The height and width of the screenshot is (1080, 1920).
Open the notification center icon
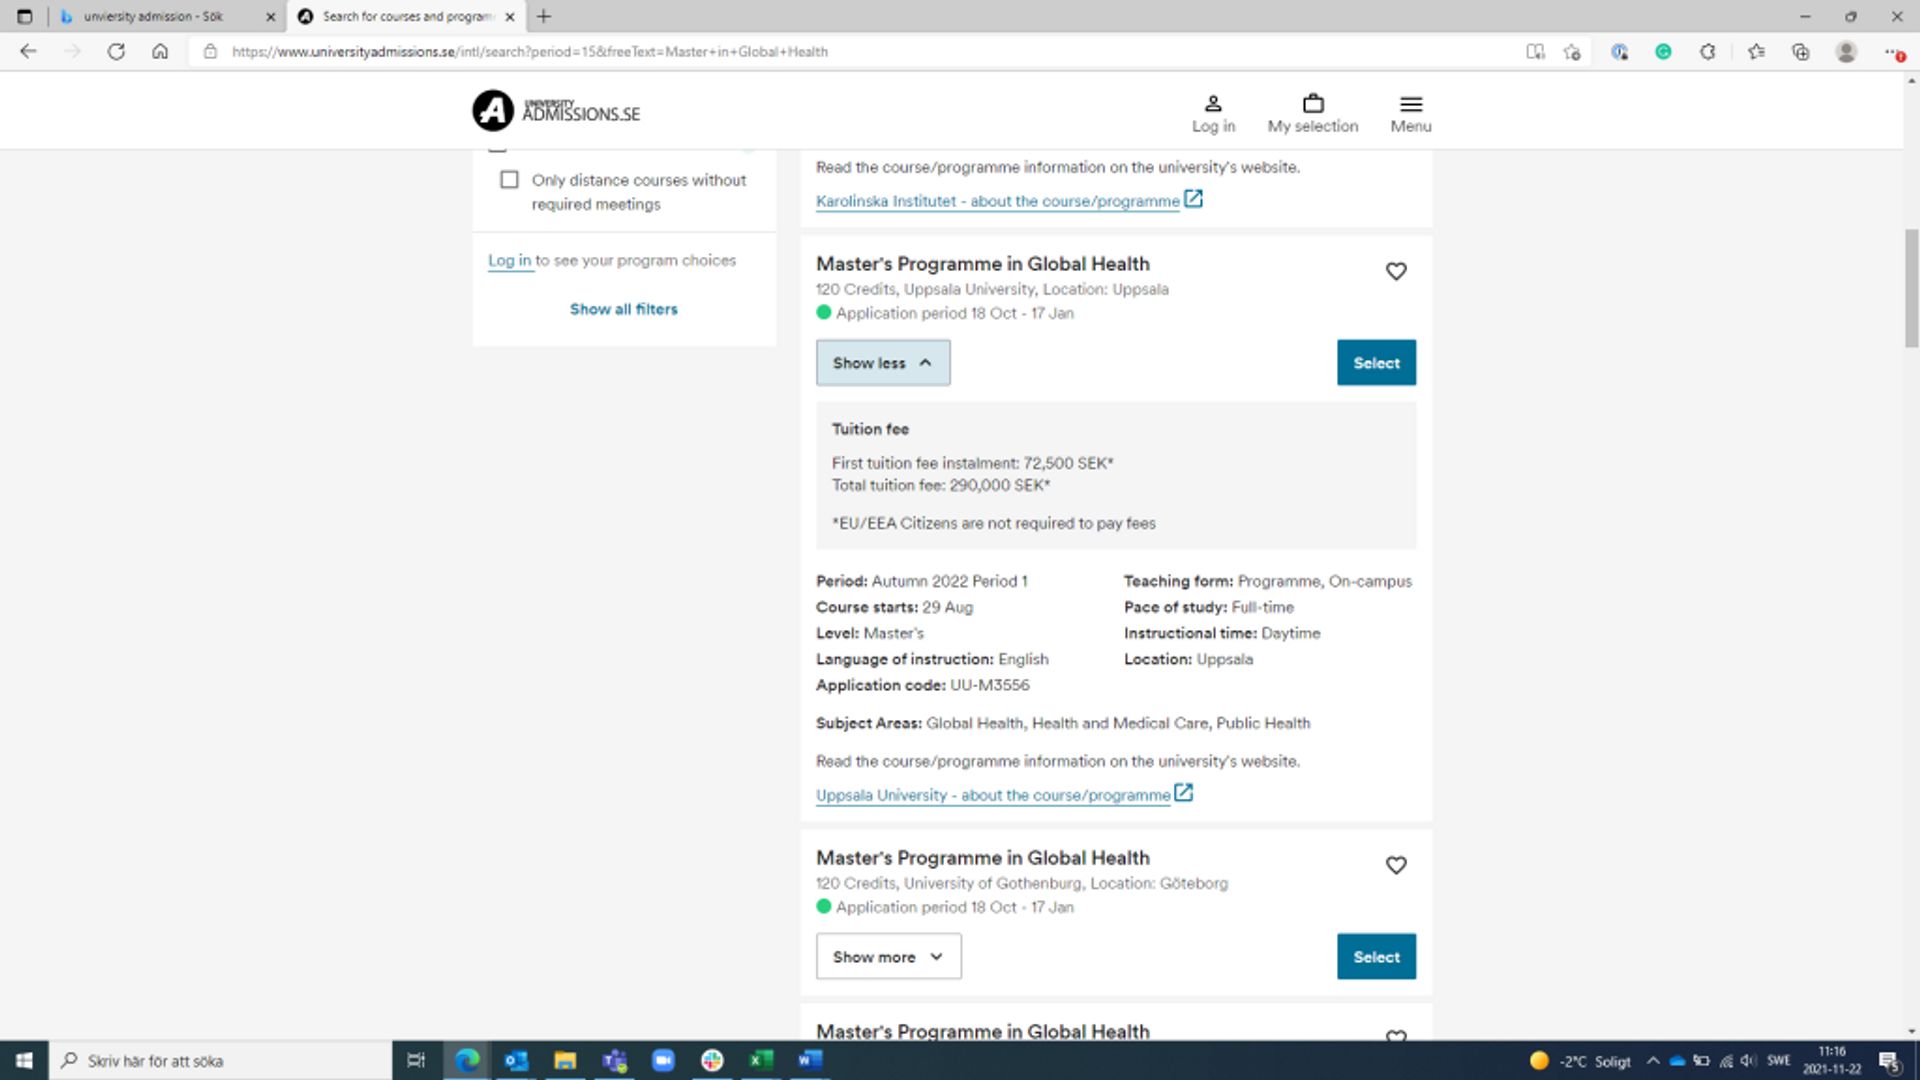(x=1889, y=1061)
